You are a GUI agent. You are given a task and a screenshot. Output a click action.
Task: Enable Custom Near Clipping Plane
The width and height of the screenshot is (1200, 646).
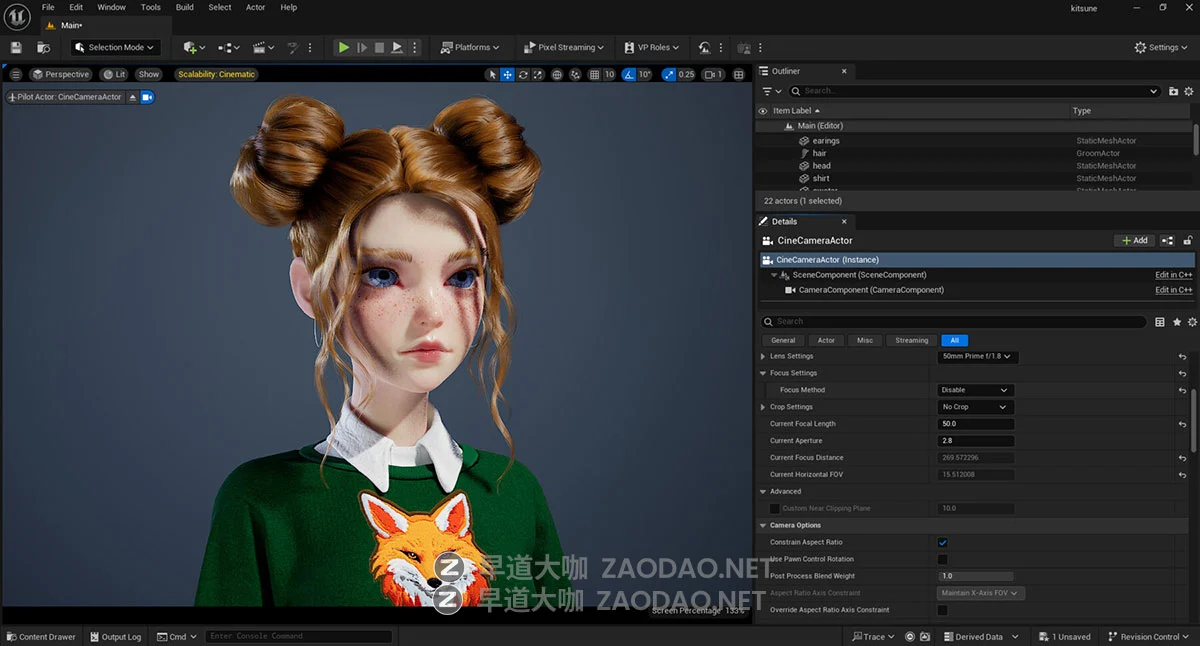(773, 508)
